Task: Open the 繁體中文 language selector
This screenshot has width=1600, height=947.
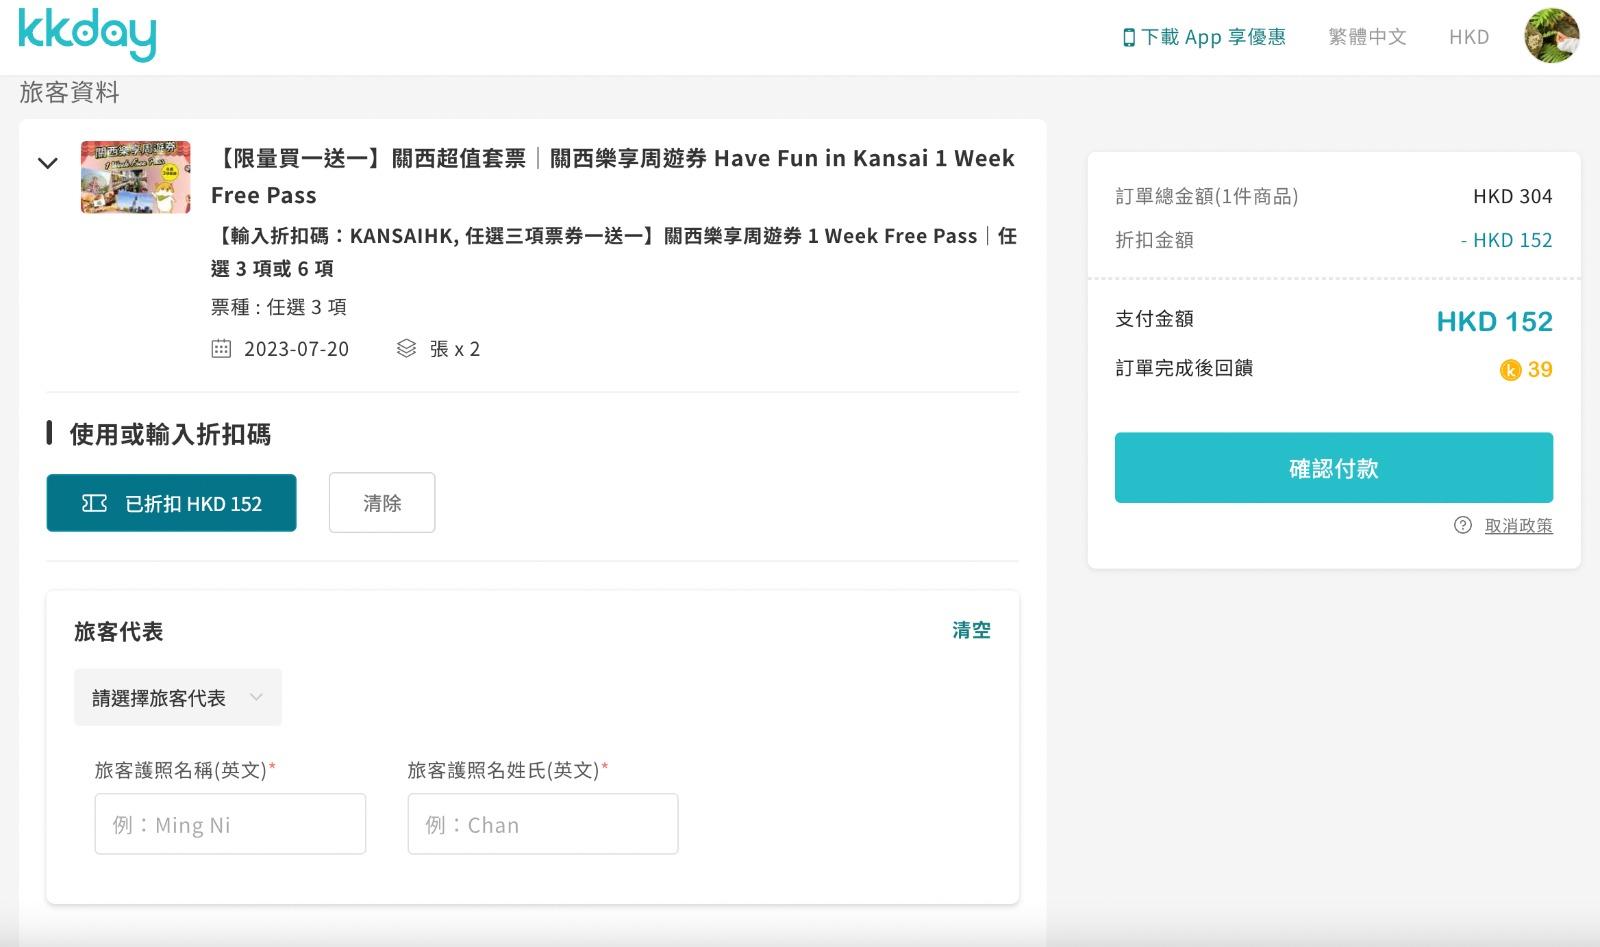Action: (x=1366, y=37)
